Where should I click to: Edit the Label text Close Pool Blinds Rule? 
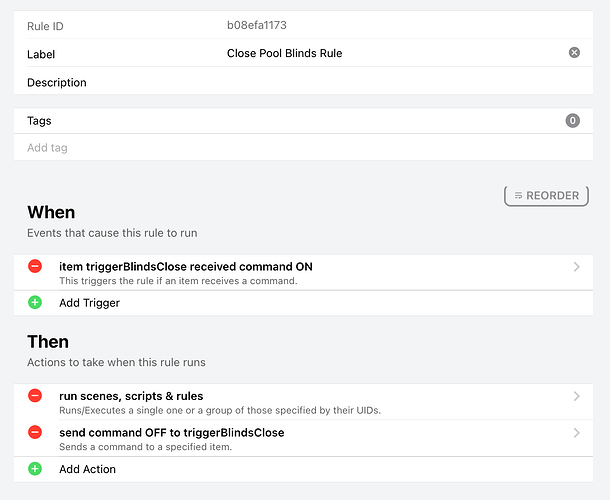[285, 53]
